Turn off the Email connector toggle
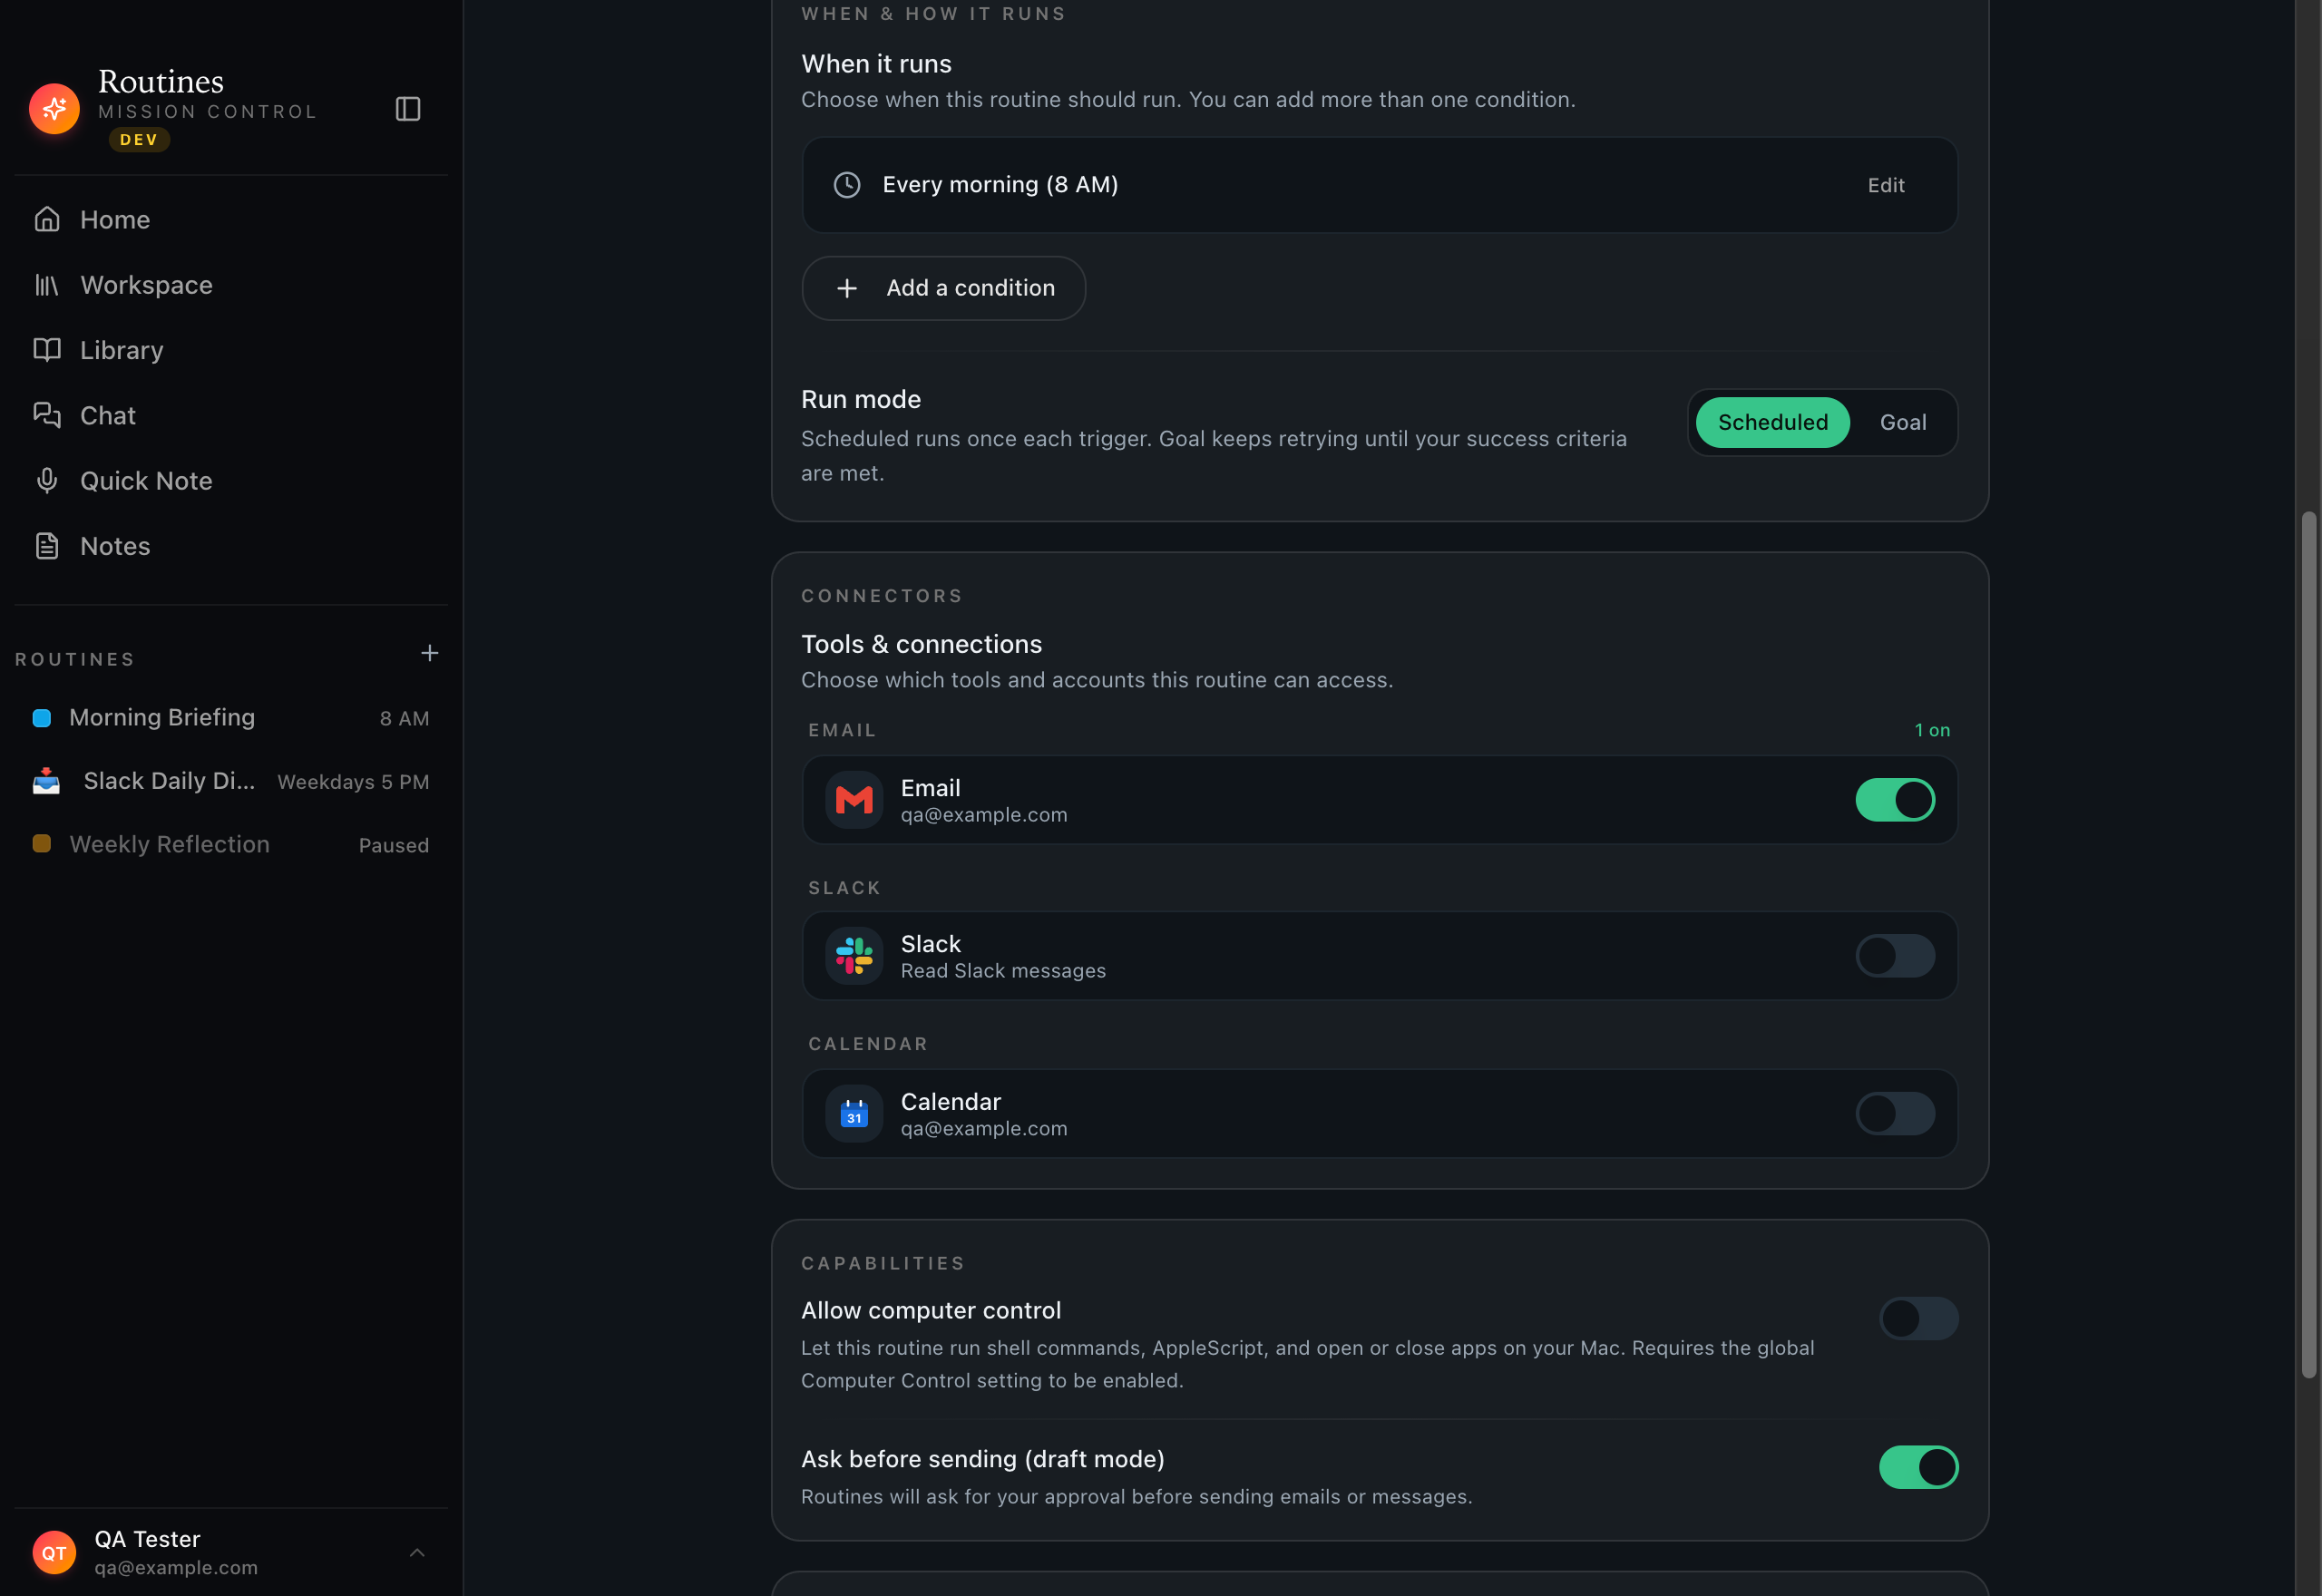Image resolution: width=2322 pixels, height=1596 pixels. (1895, 800)
